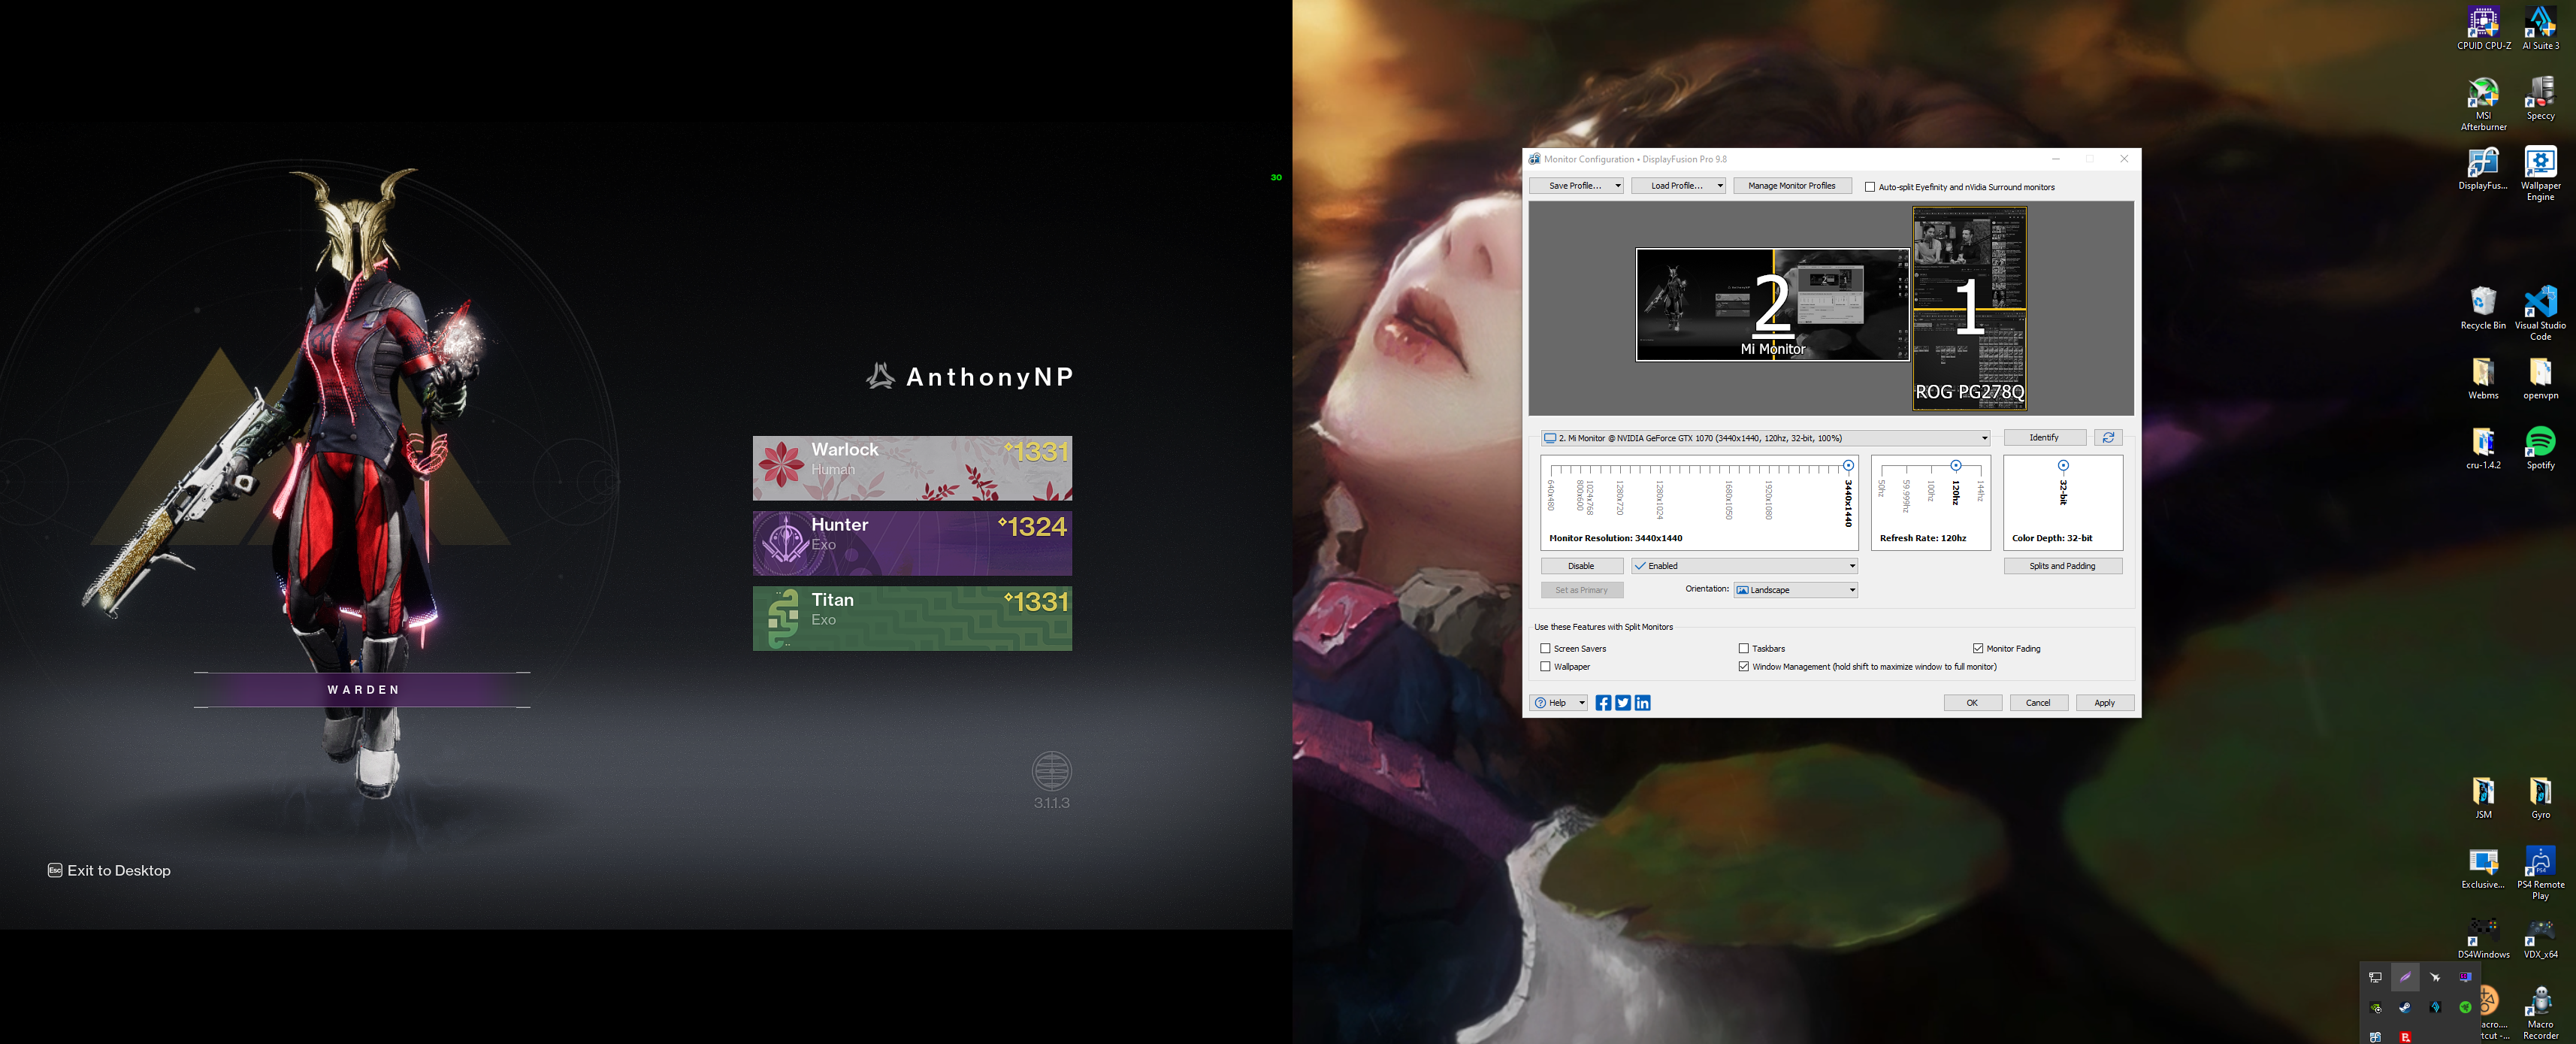The height and width of the screenshot is (1044, 2576).
Task: Check Auto-split Eyefinity and nVidia Surround
Action: (1870, 187)
